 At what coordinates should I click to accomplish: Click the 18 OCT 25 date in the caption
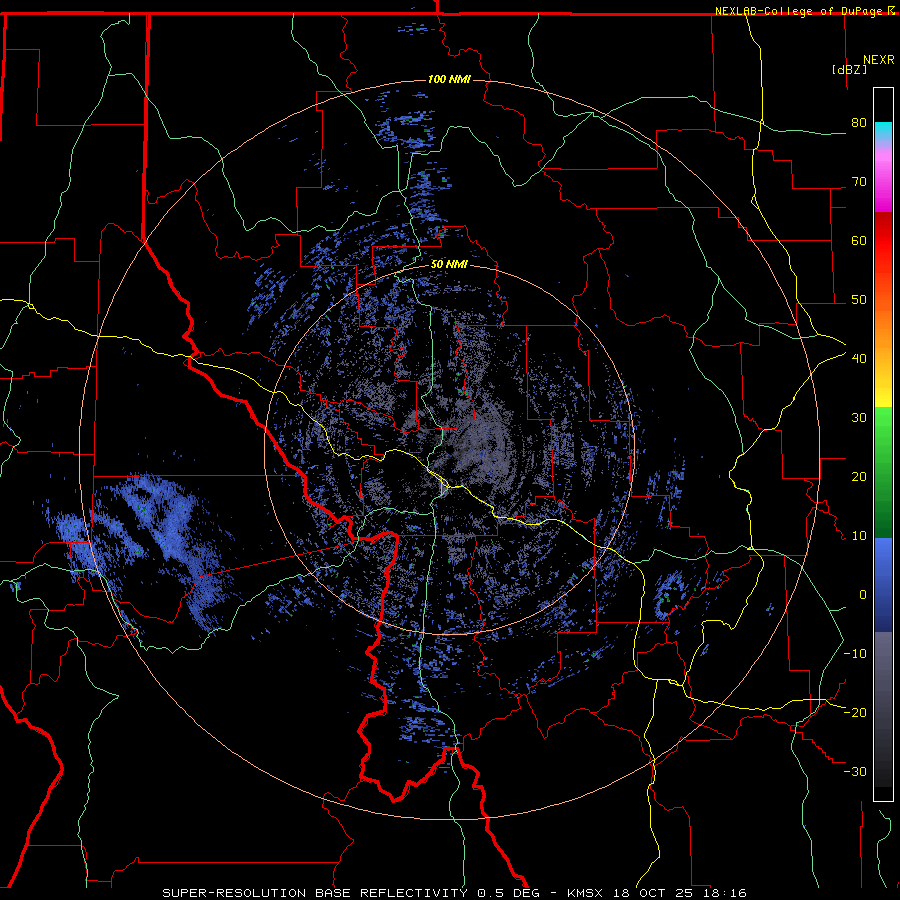click(x=653, y=893)
